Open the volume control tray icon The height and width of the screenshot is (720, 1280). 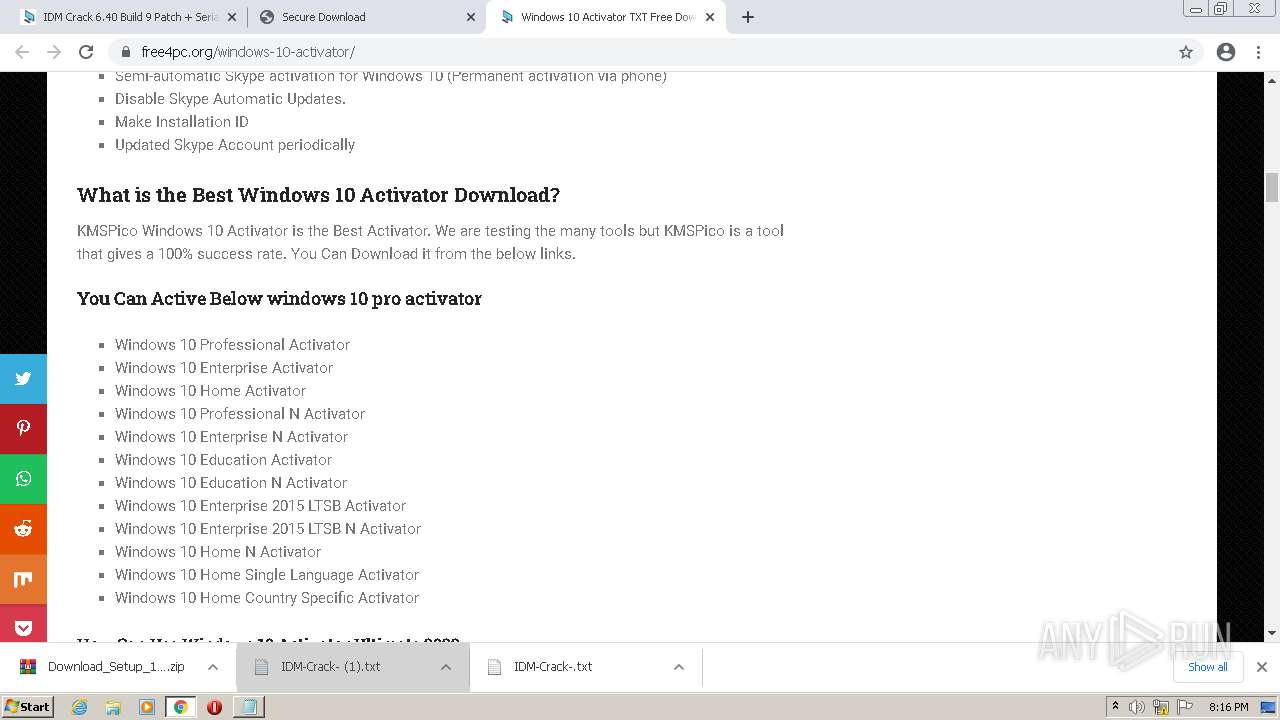[x=1137, y=707]
